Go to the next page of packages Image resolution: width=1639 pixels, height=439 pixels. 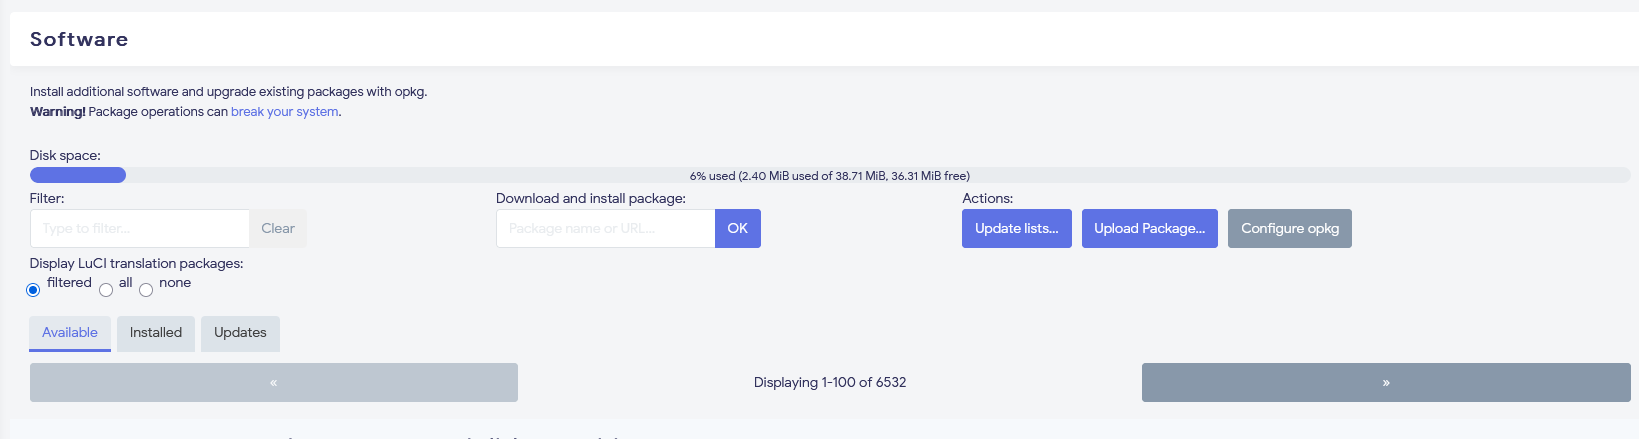(1385, 382)
